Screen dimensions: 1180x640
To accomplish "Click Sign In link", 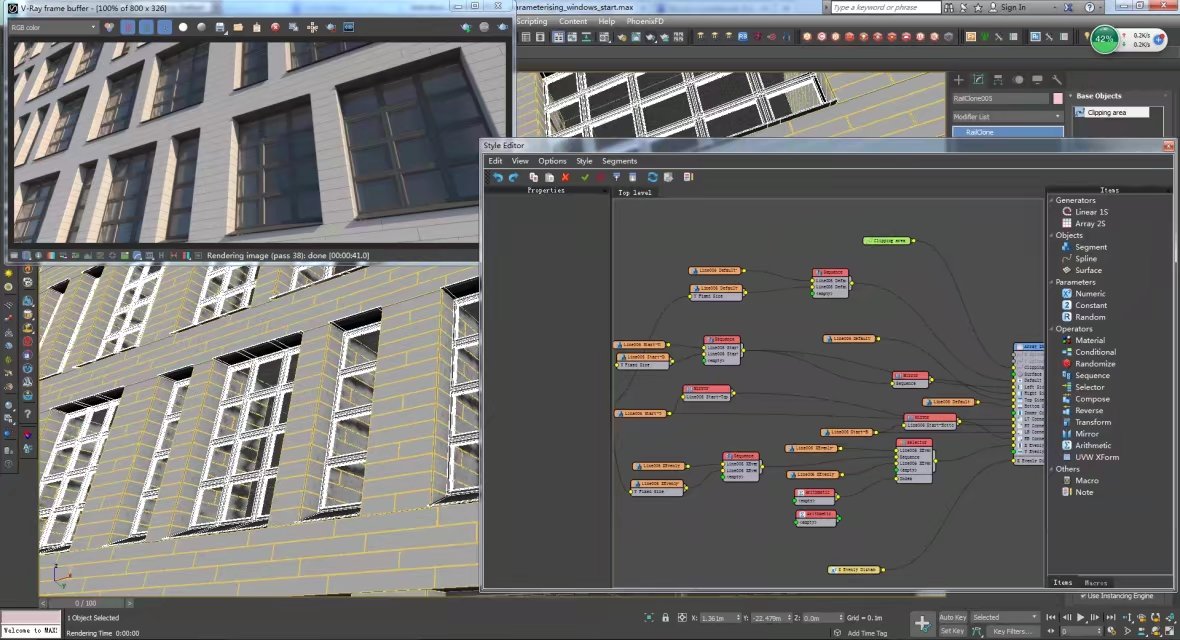I will pos(1013,8).
